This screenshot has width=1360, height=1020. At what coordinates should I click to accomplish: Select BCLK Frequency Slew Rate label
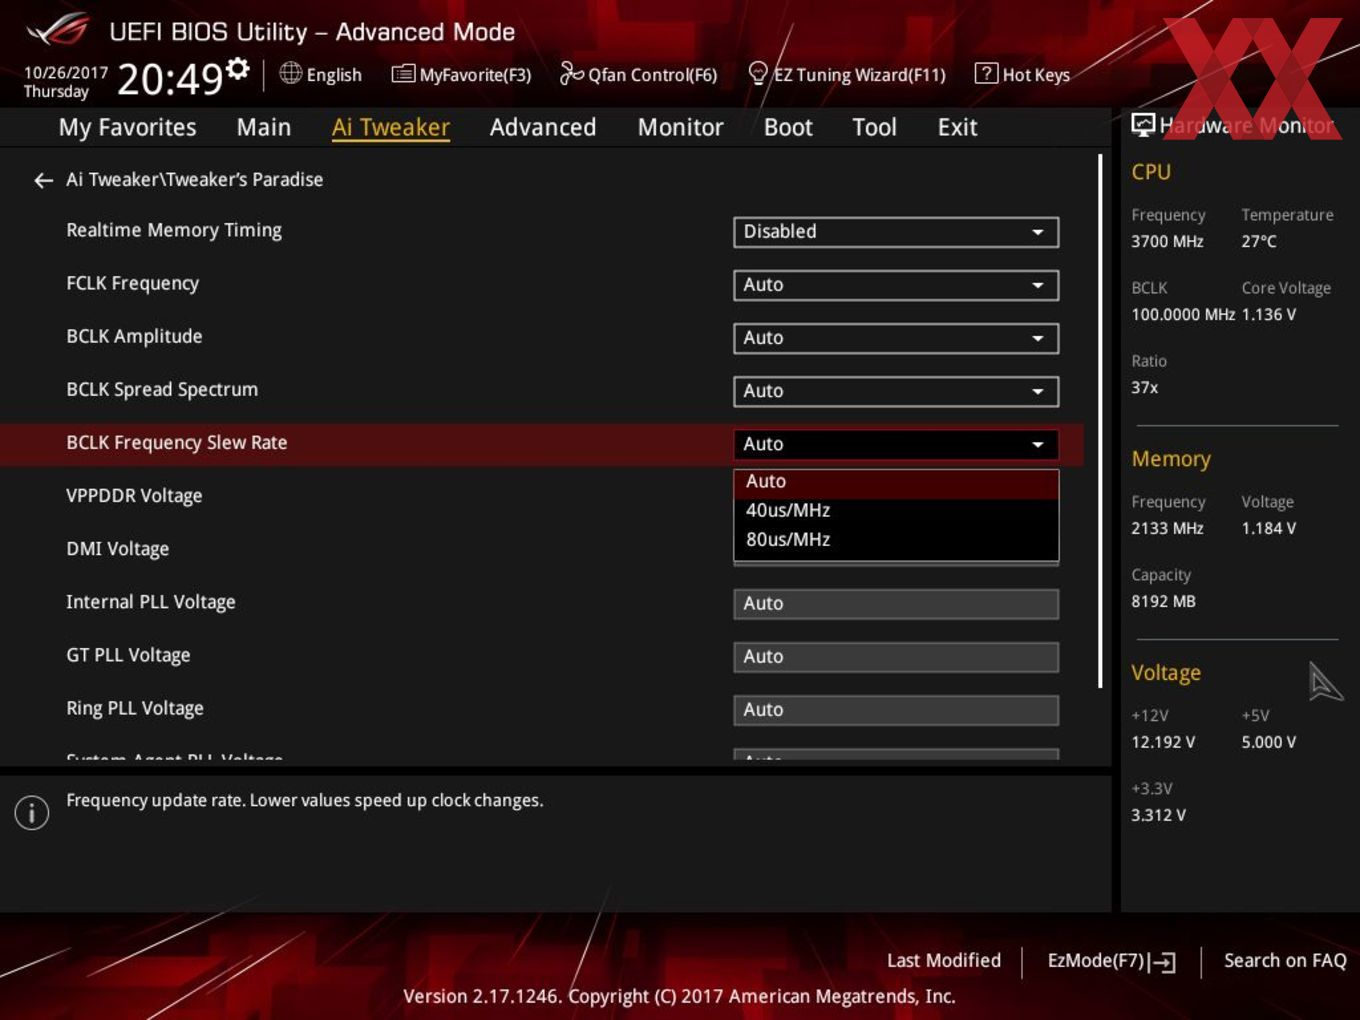(x=176, y=443)
